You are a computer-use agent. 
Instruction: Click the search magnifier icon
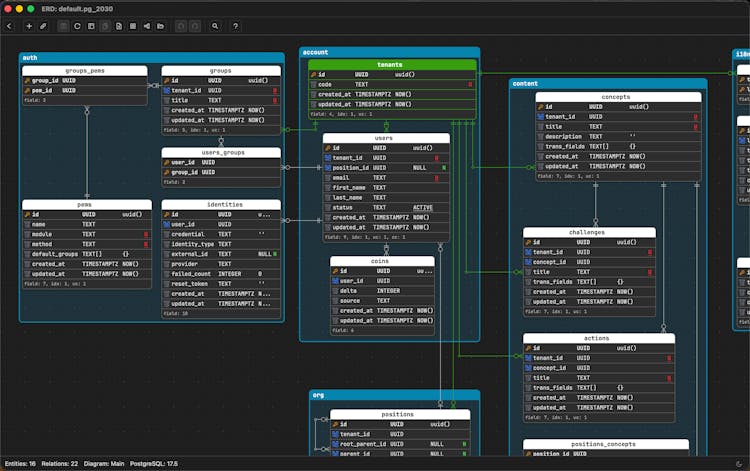click(x=215, y=26)
